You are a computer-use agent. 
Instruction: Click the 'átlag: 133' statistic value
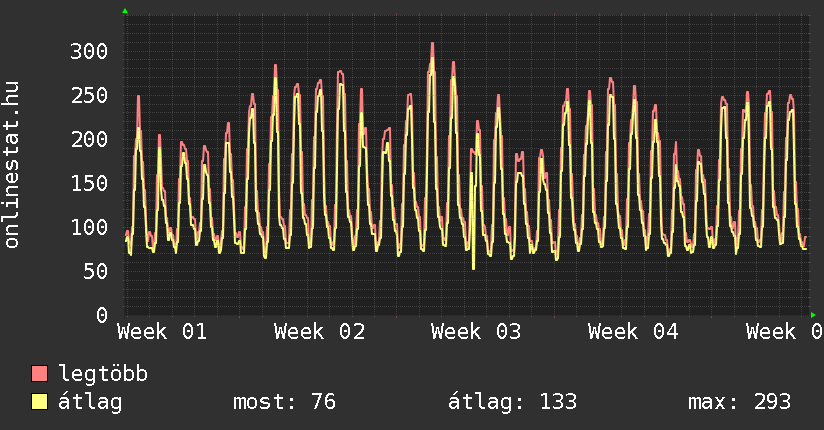[x=513, y=402]
